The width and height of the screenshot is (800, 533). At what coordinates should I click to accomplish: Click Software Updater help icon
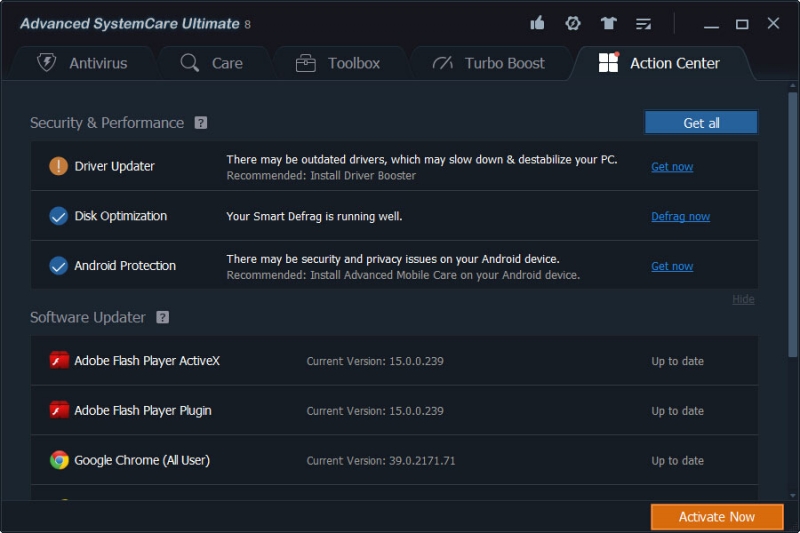tap(163, 317)
